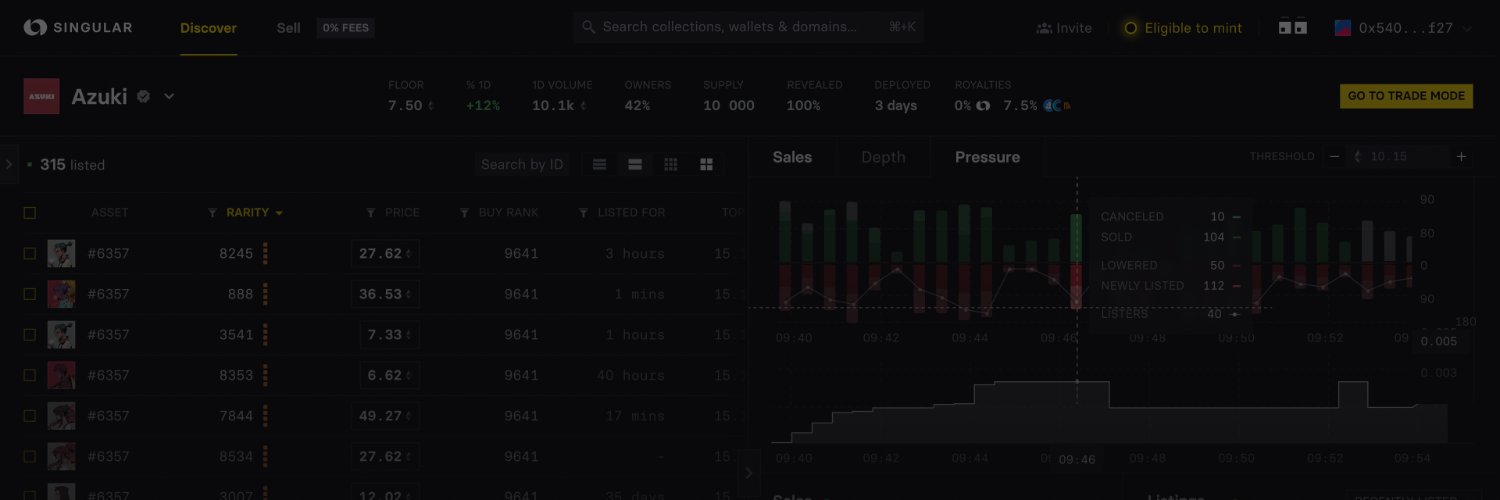
Task: Collapse the chart panel via bottom arrow
Action: pos(750,473)
